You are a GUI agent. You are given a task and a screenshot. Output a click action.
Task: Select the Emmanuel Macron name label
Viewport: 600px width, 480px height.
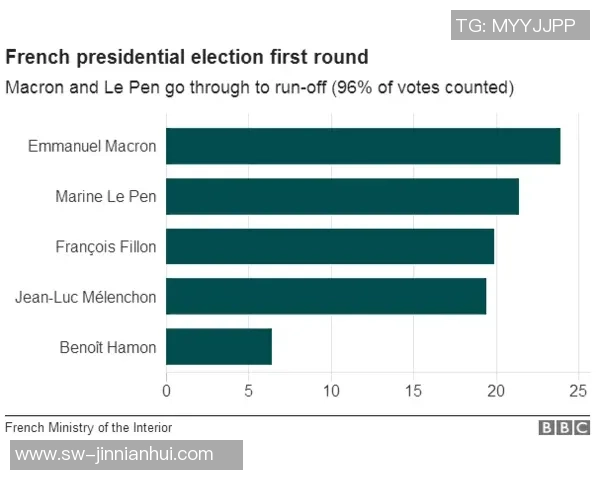pos(92,147)
